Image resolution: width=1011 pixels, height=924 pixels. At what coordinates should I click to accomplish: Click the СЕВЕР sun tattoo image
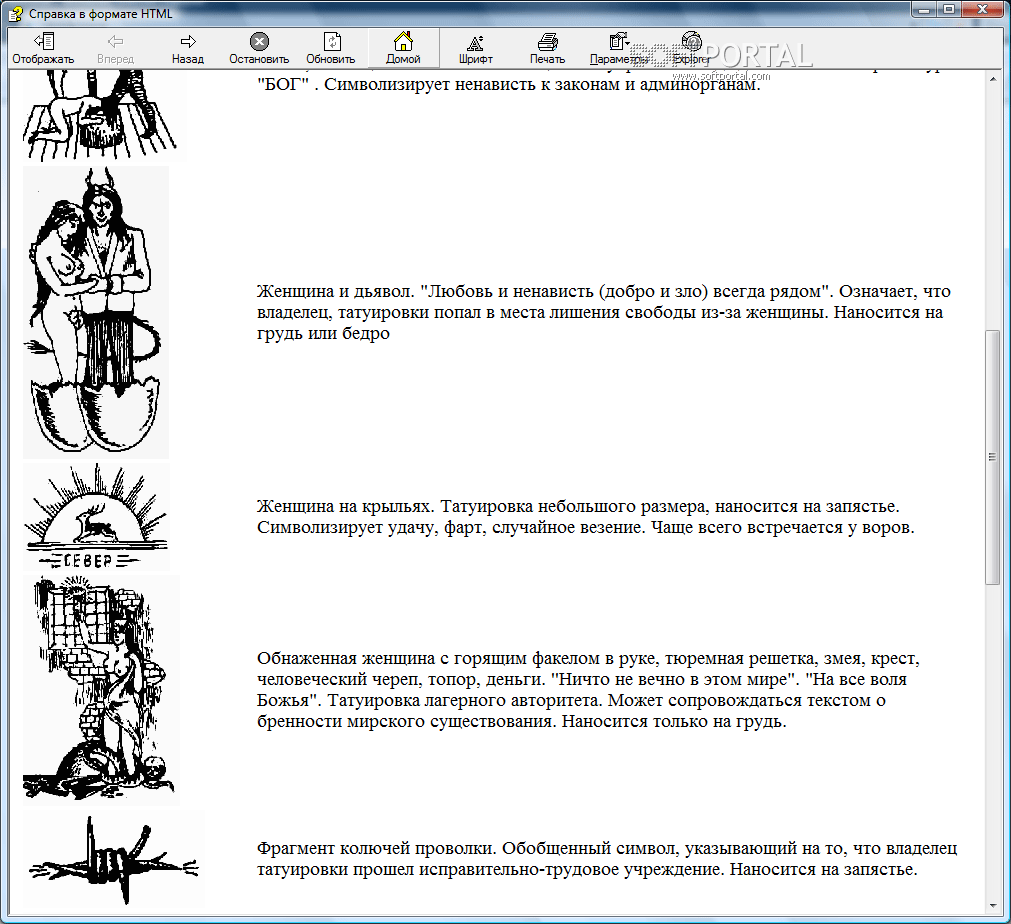pos(97,516)
